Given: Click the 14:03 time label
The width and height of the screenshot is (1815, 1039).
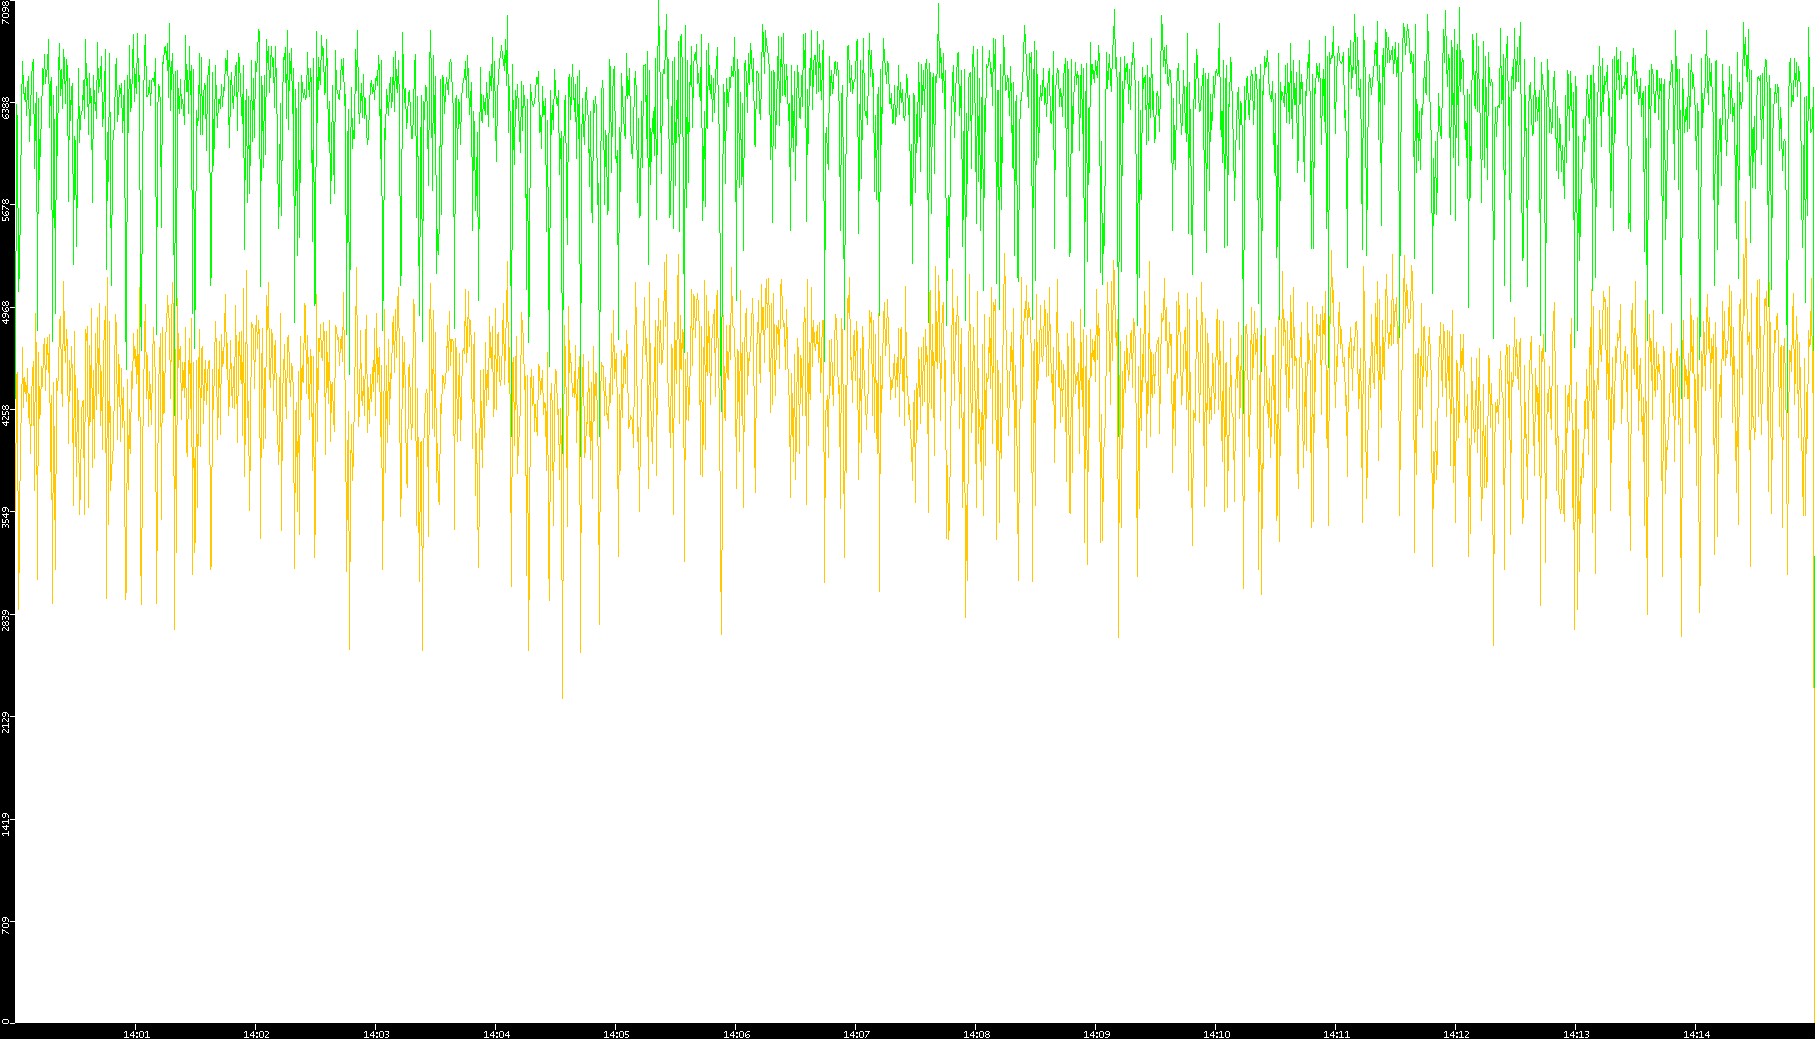Looking at the screenshot, I should (x=376, y=1034).
